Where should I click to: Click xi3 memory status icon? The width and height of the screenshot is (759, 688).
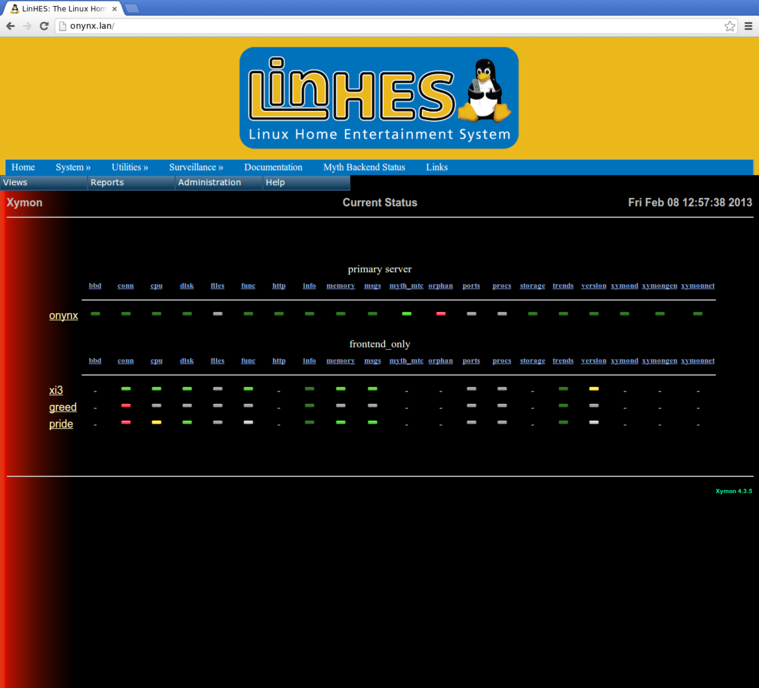pyautogui.click(x=341, y=389)
